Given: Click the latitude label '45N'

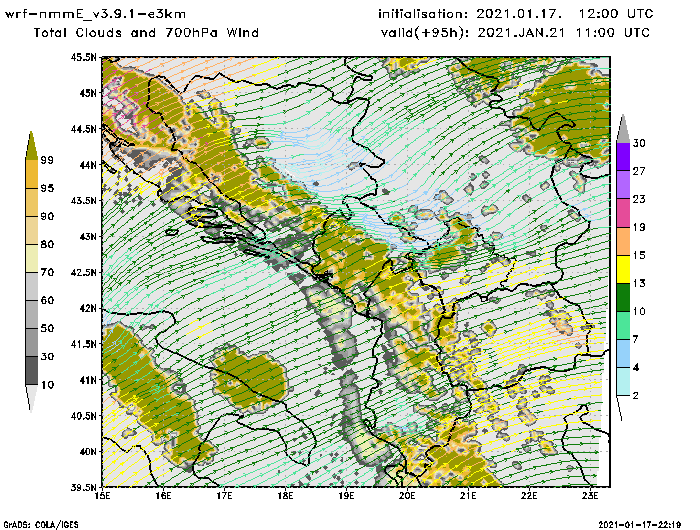Looking at the screenshot, I should tap(88, 93).
